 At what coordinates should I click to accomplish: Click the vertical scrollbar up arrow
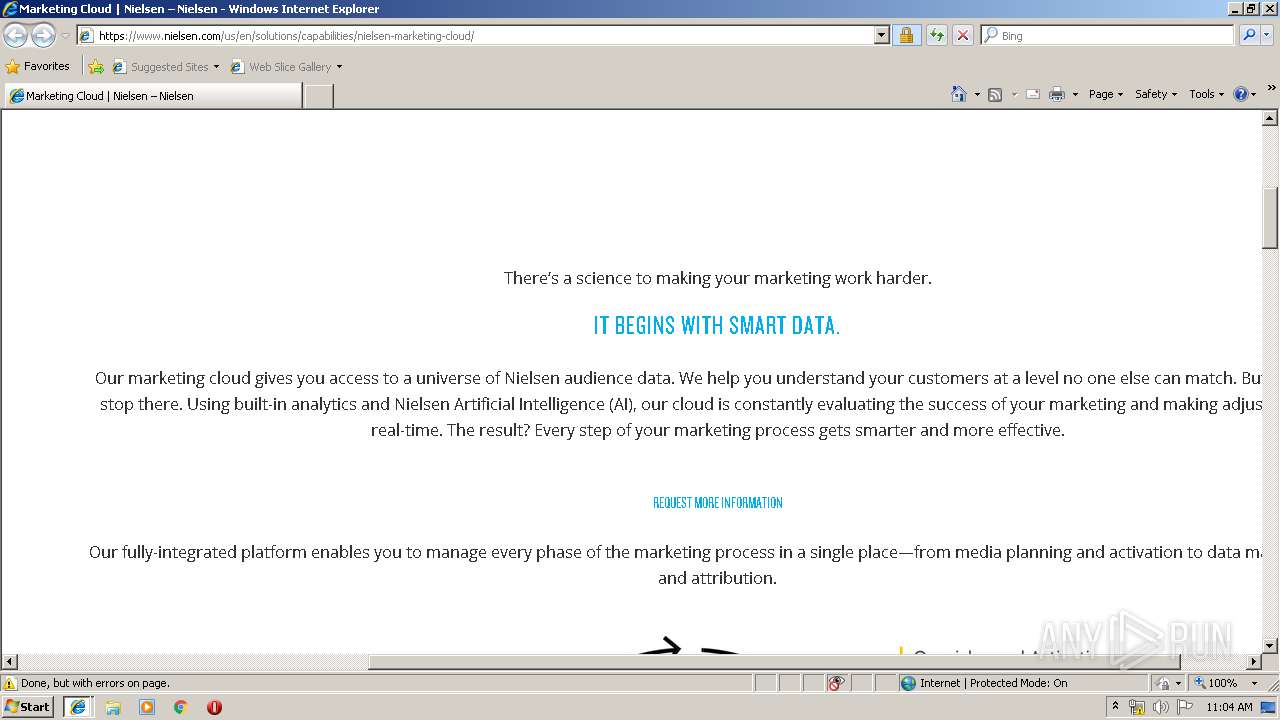click(x=1271, y=118)
